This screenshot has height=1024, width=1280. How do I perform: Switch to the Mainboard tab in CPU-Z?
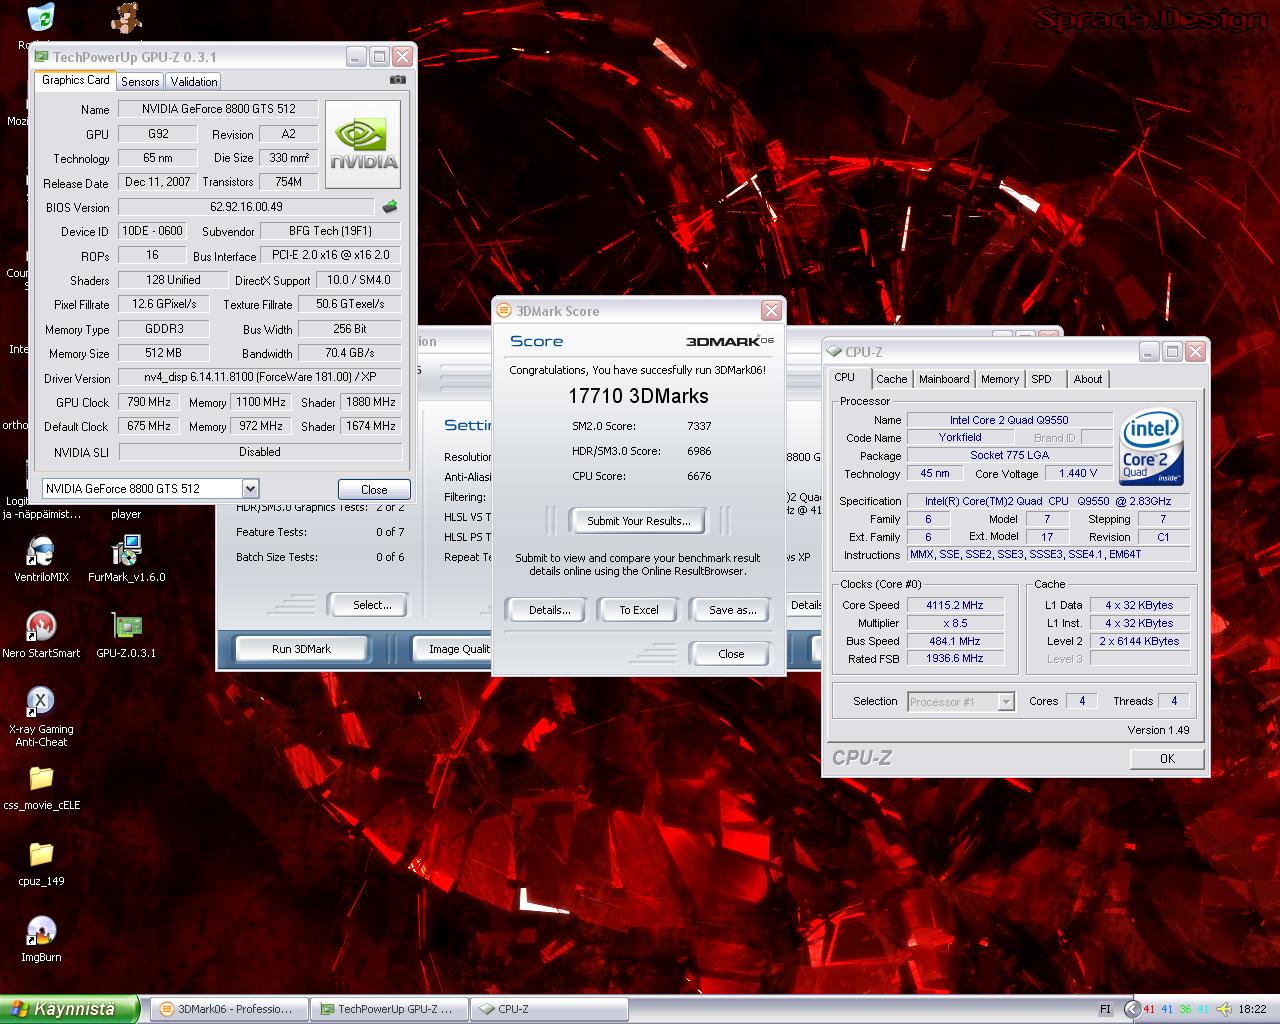pos(944,379)
